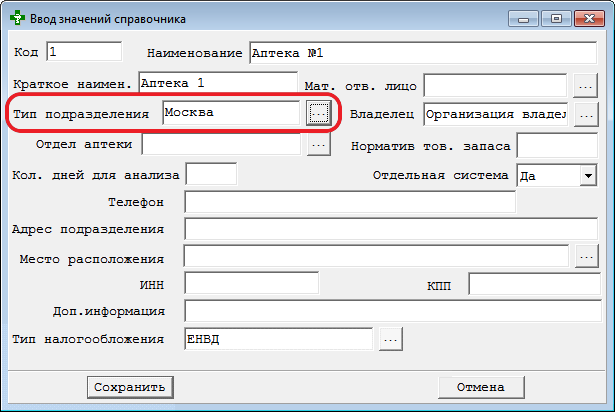Focus the Адрес подразделения input field
The image size is (615, 412).
[x=391, y=229]
